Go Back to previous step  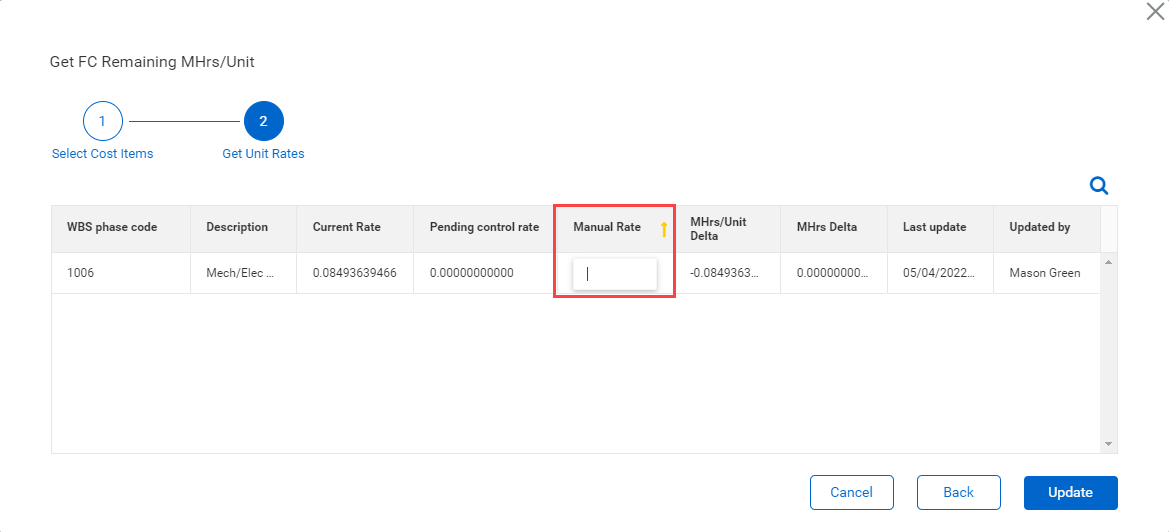[x=958, y=492]
